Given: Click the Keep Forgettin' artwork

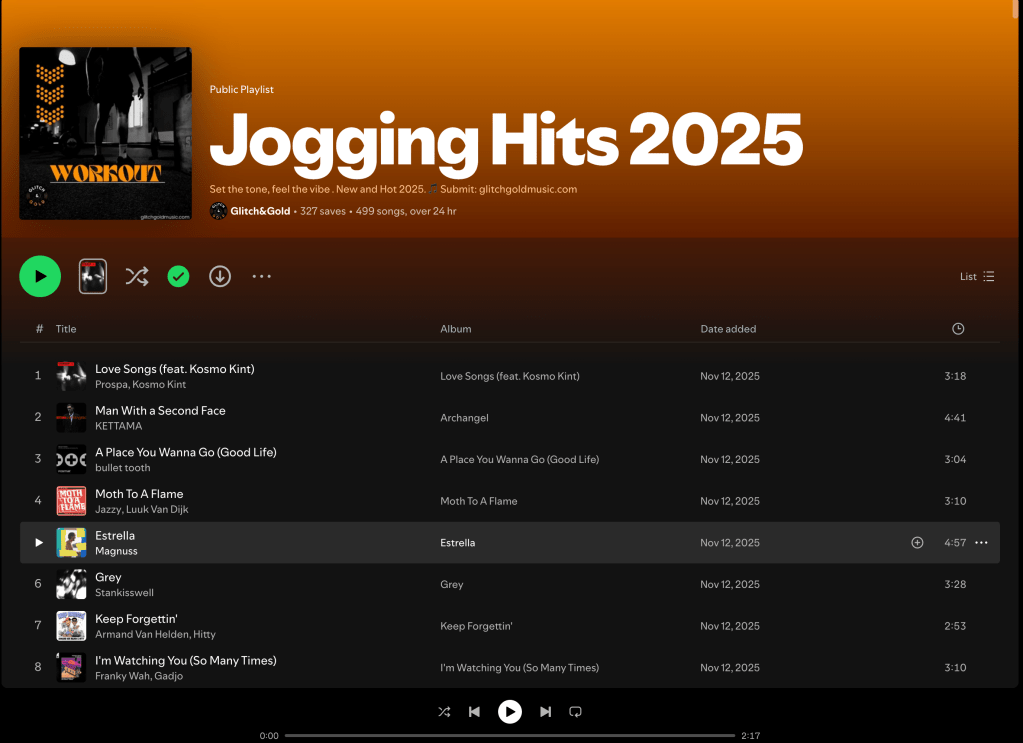Looking at the screenshot, I should (x=71, y=626).
